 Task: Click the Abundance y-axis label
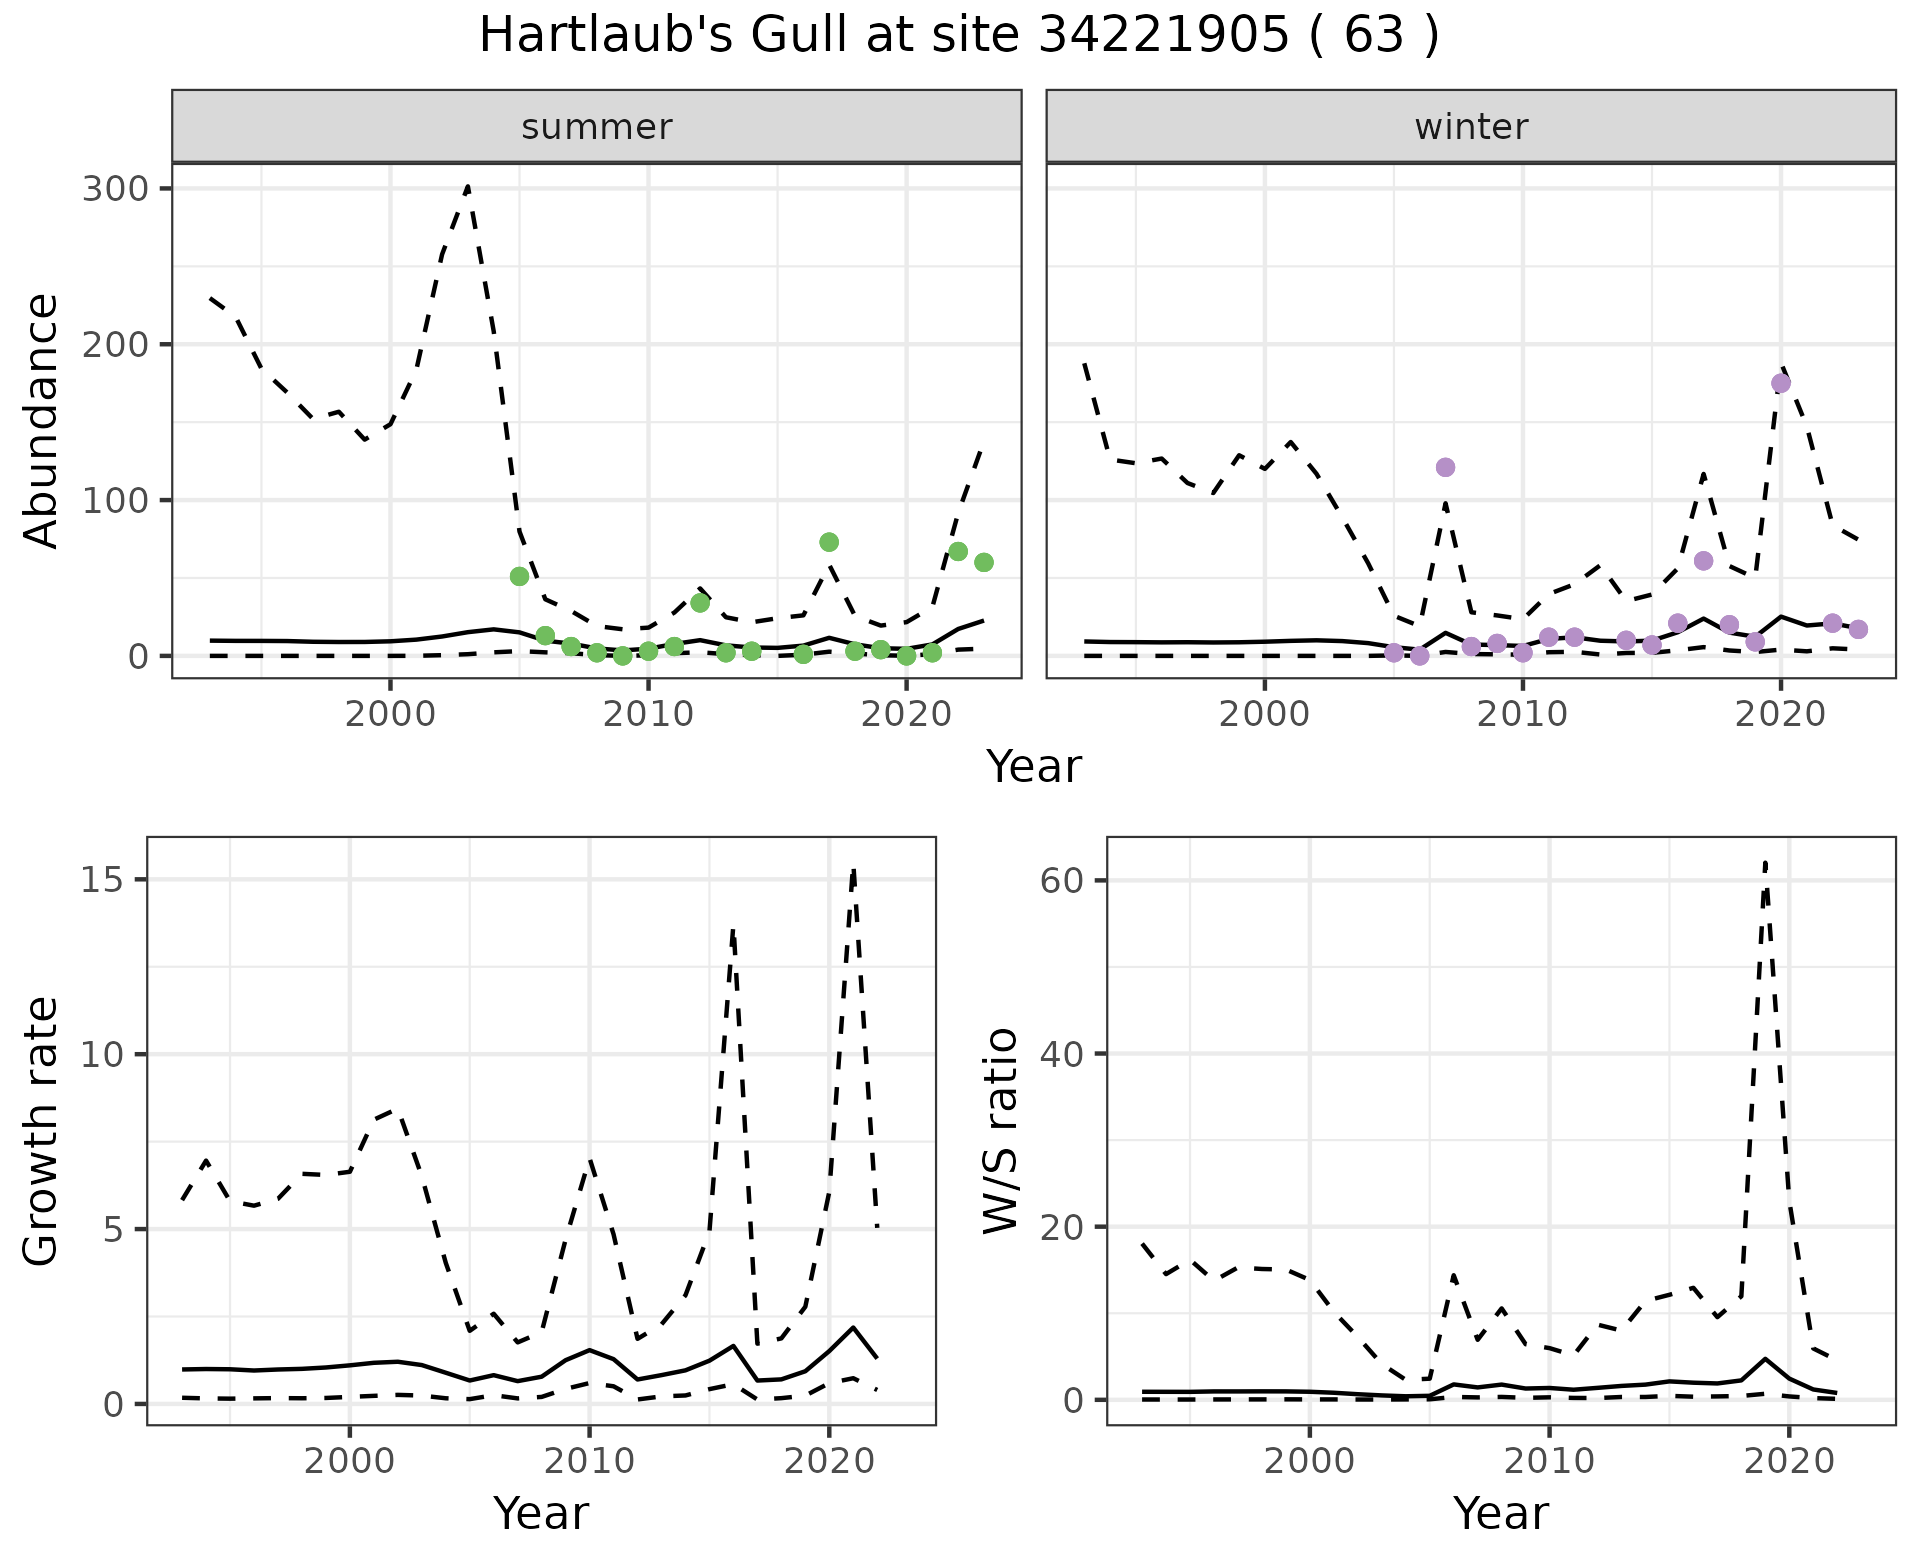pos(41,420)
